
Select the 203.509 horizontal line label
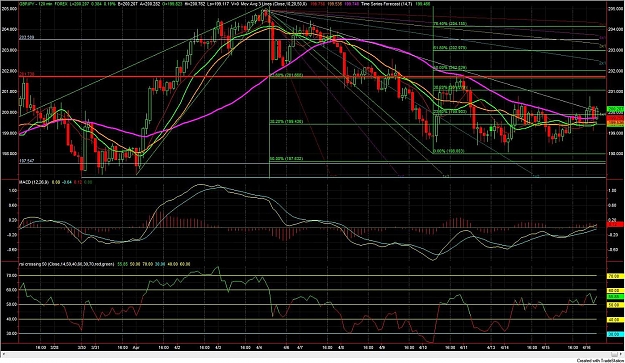point(27,37)
